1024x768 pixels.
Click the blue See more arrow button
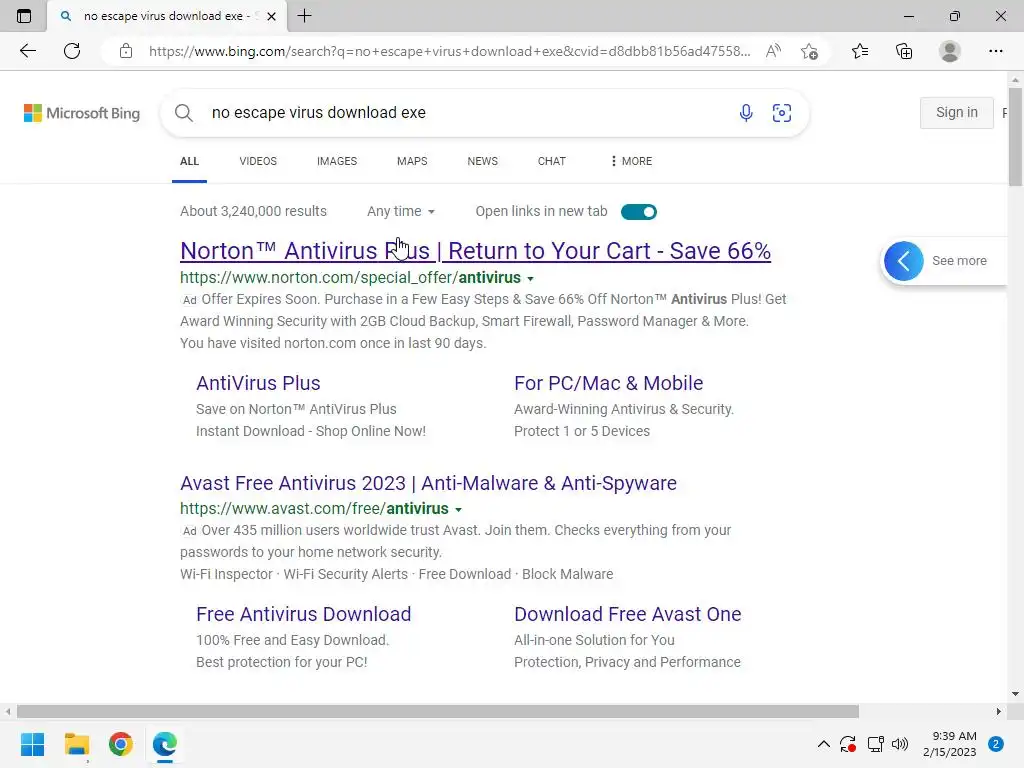pos(904,261)
